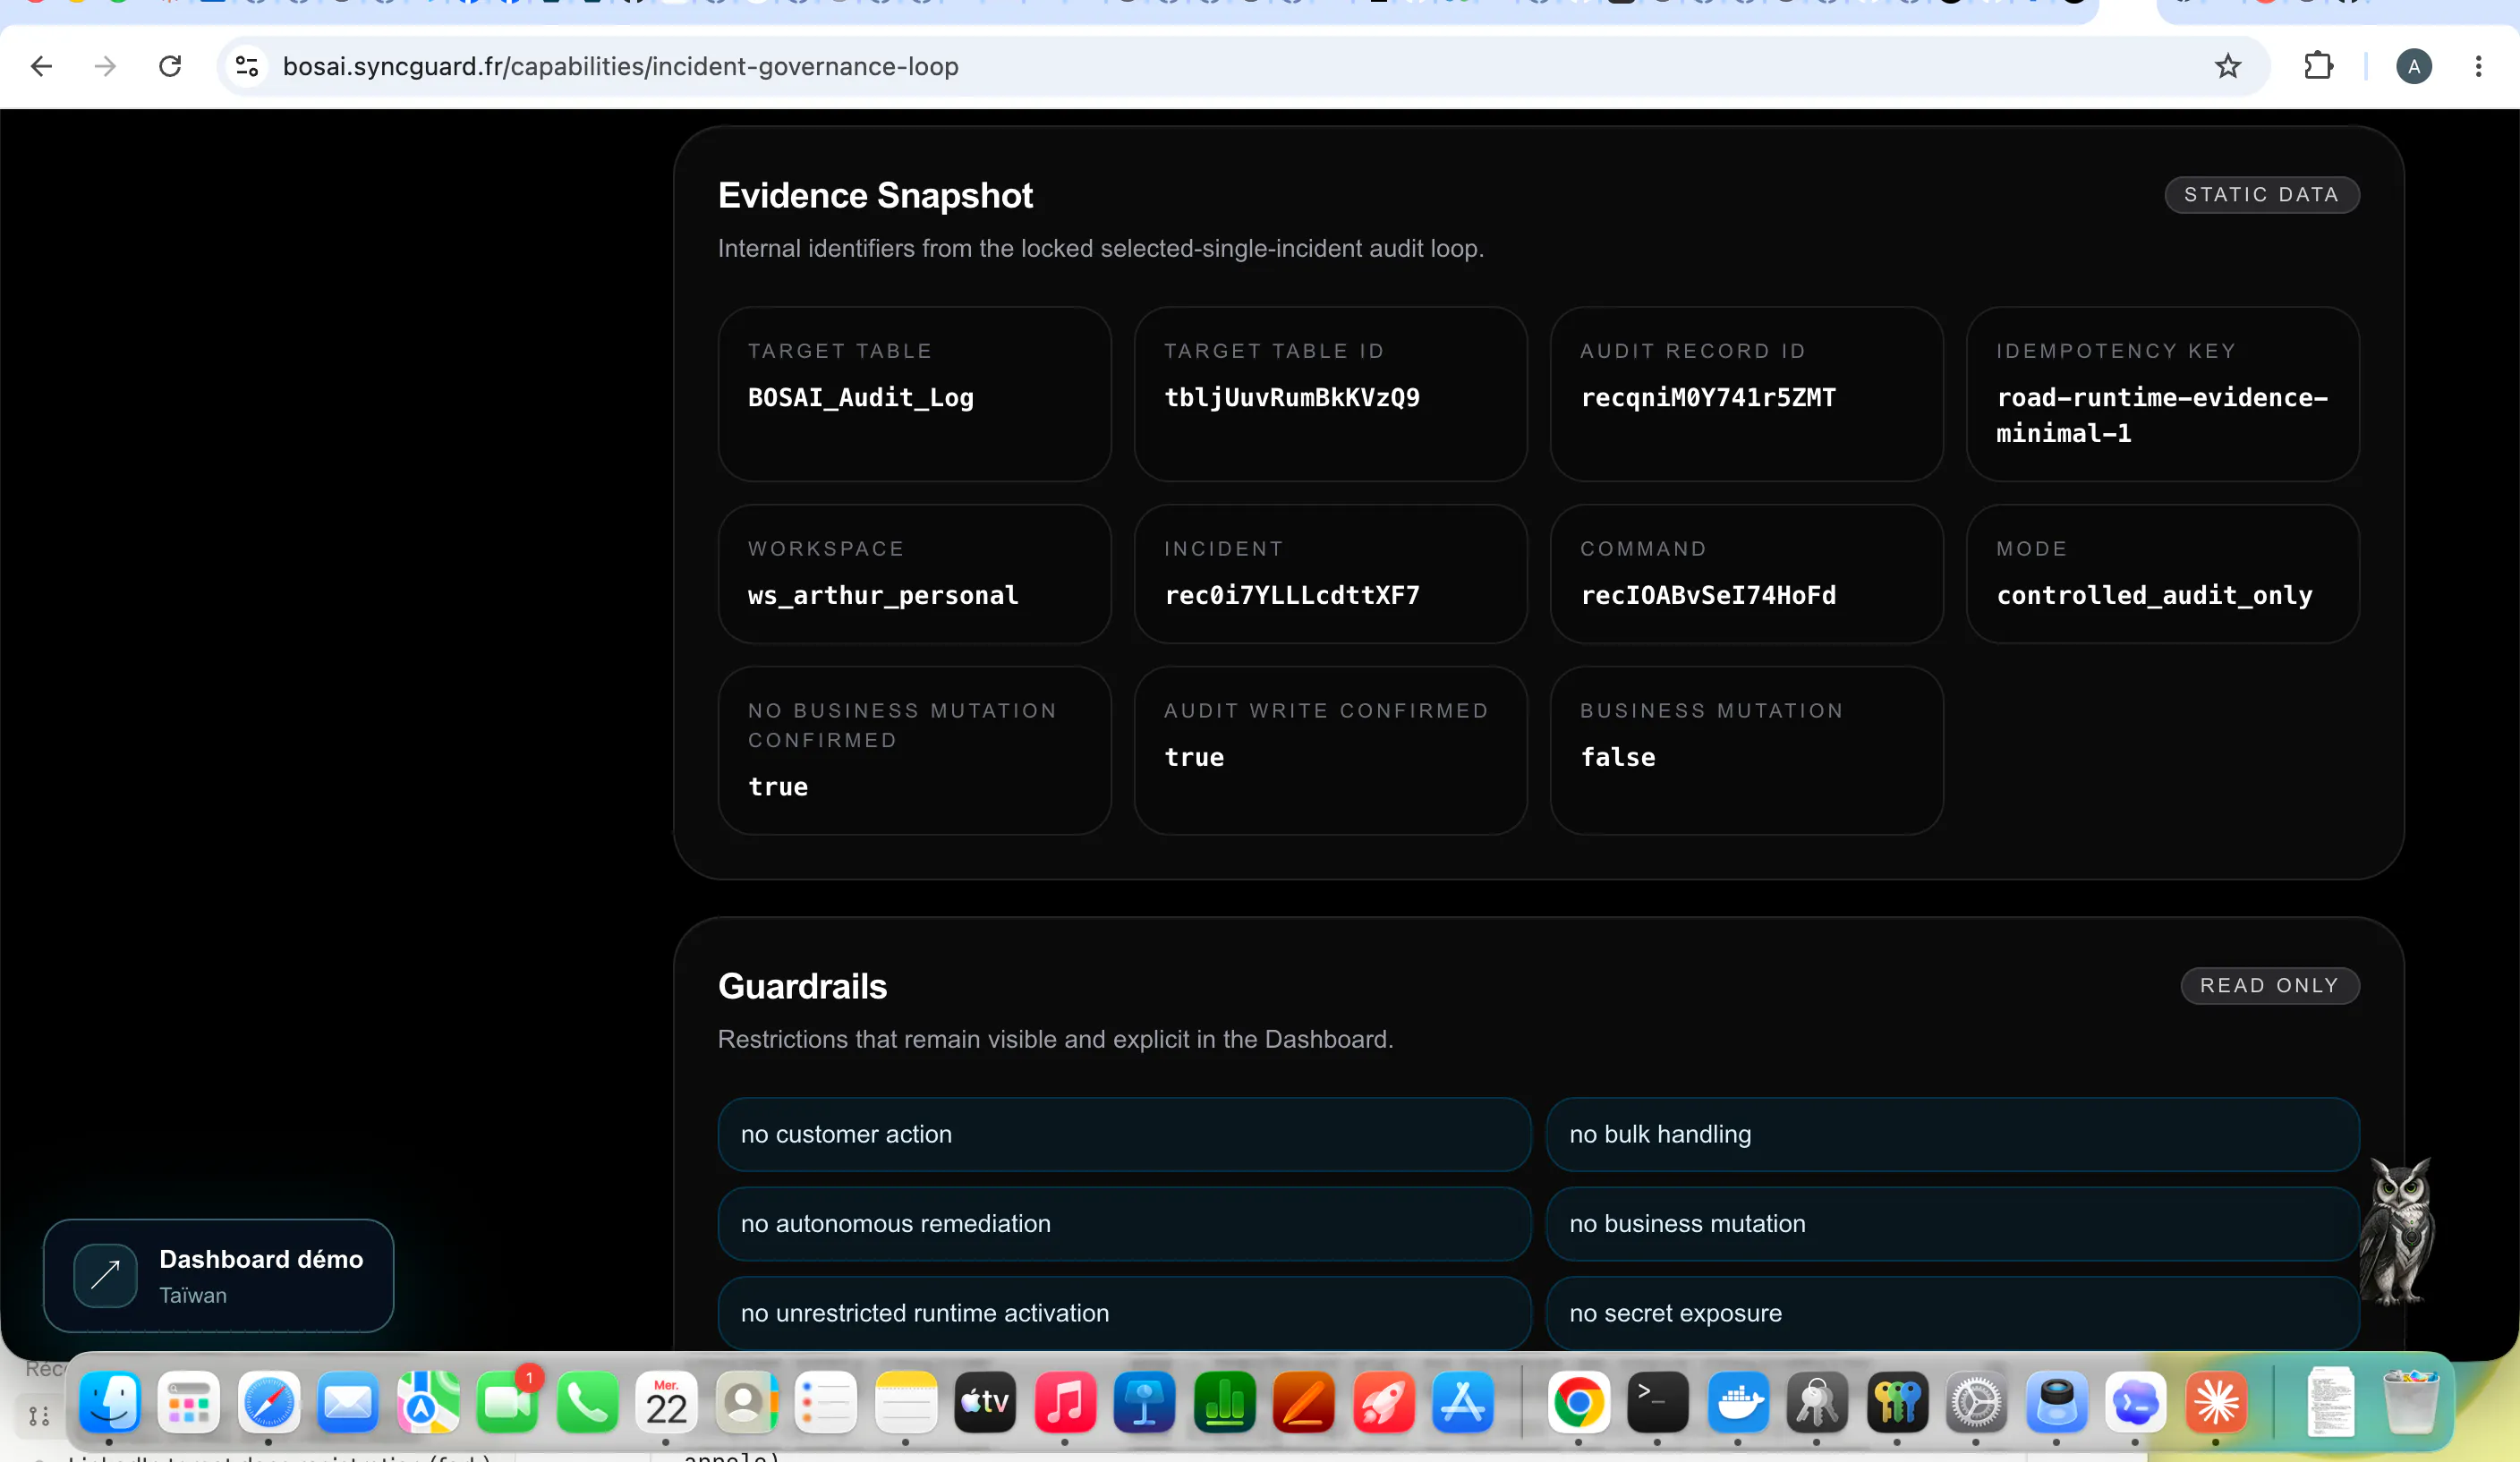Click the Guardrails heading

(x=802, y=987)
